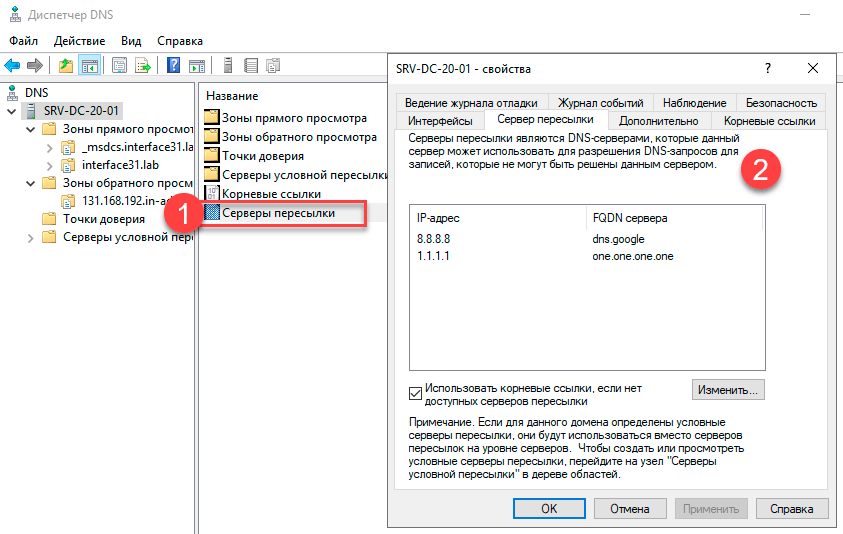Click the Show/Hide action pane toolbar icon

pos(197,66)
